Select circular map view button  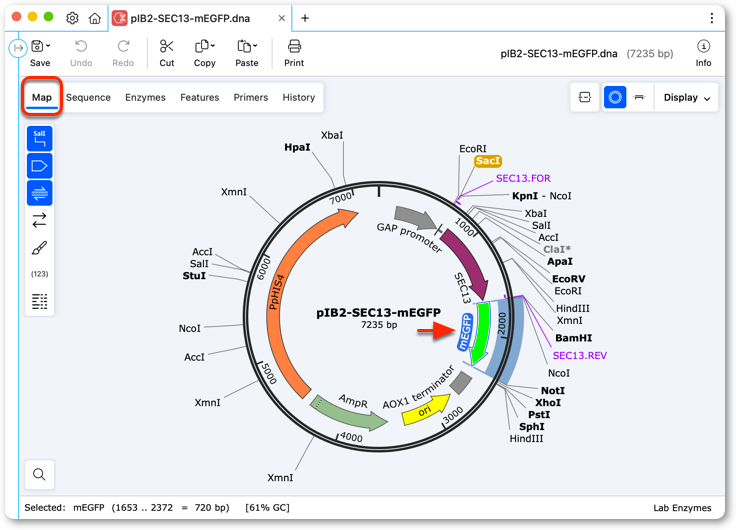[615, 97]
